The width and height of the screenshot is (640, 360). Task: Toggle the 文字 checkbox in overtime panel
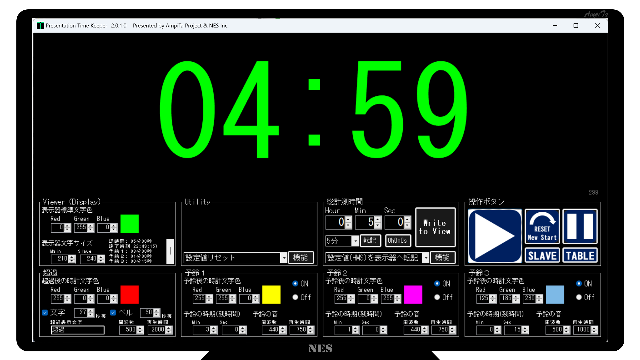point(45,313)
